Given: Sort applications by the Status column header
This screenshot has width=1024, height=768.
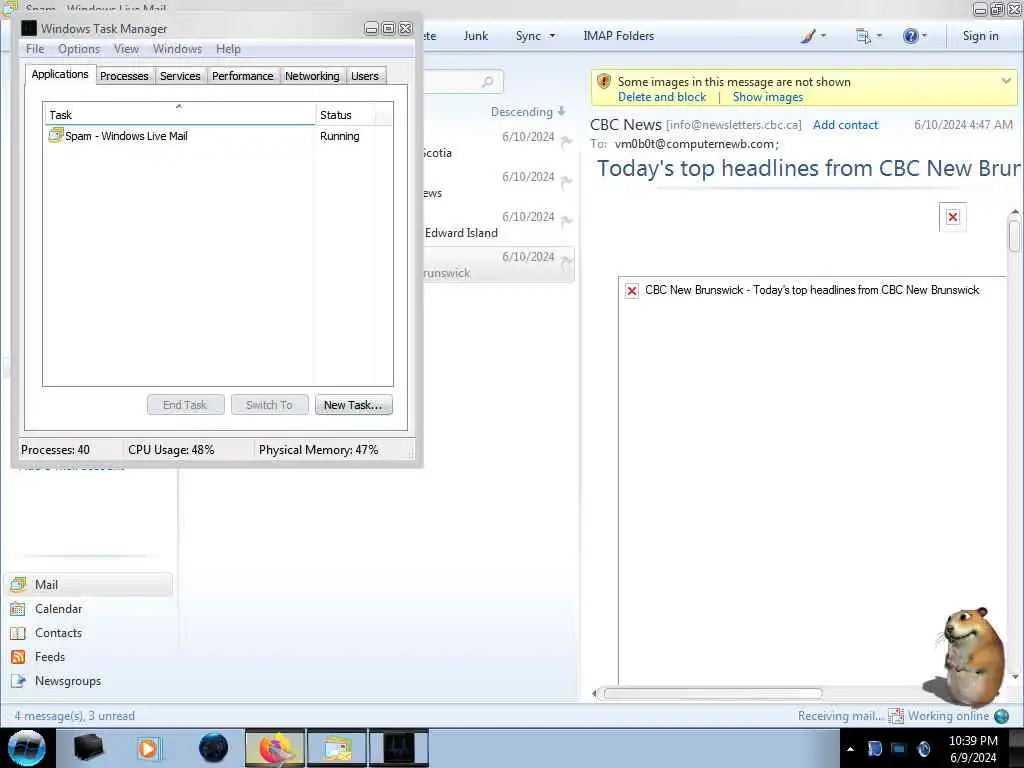Looking at the screenshot, I should (345, 114).
